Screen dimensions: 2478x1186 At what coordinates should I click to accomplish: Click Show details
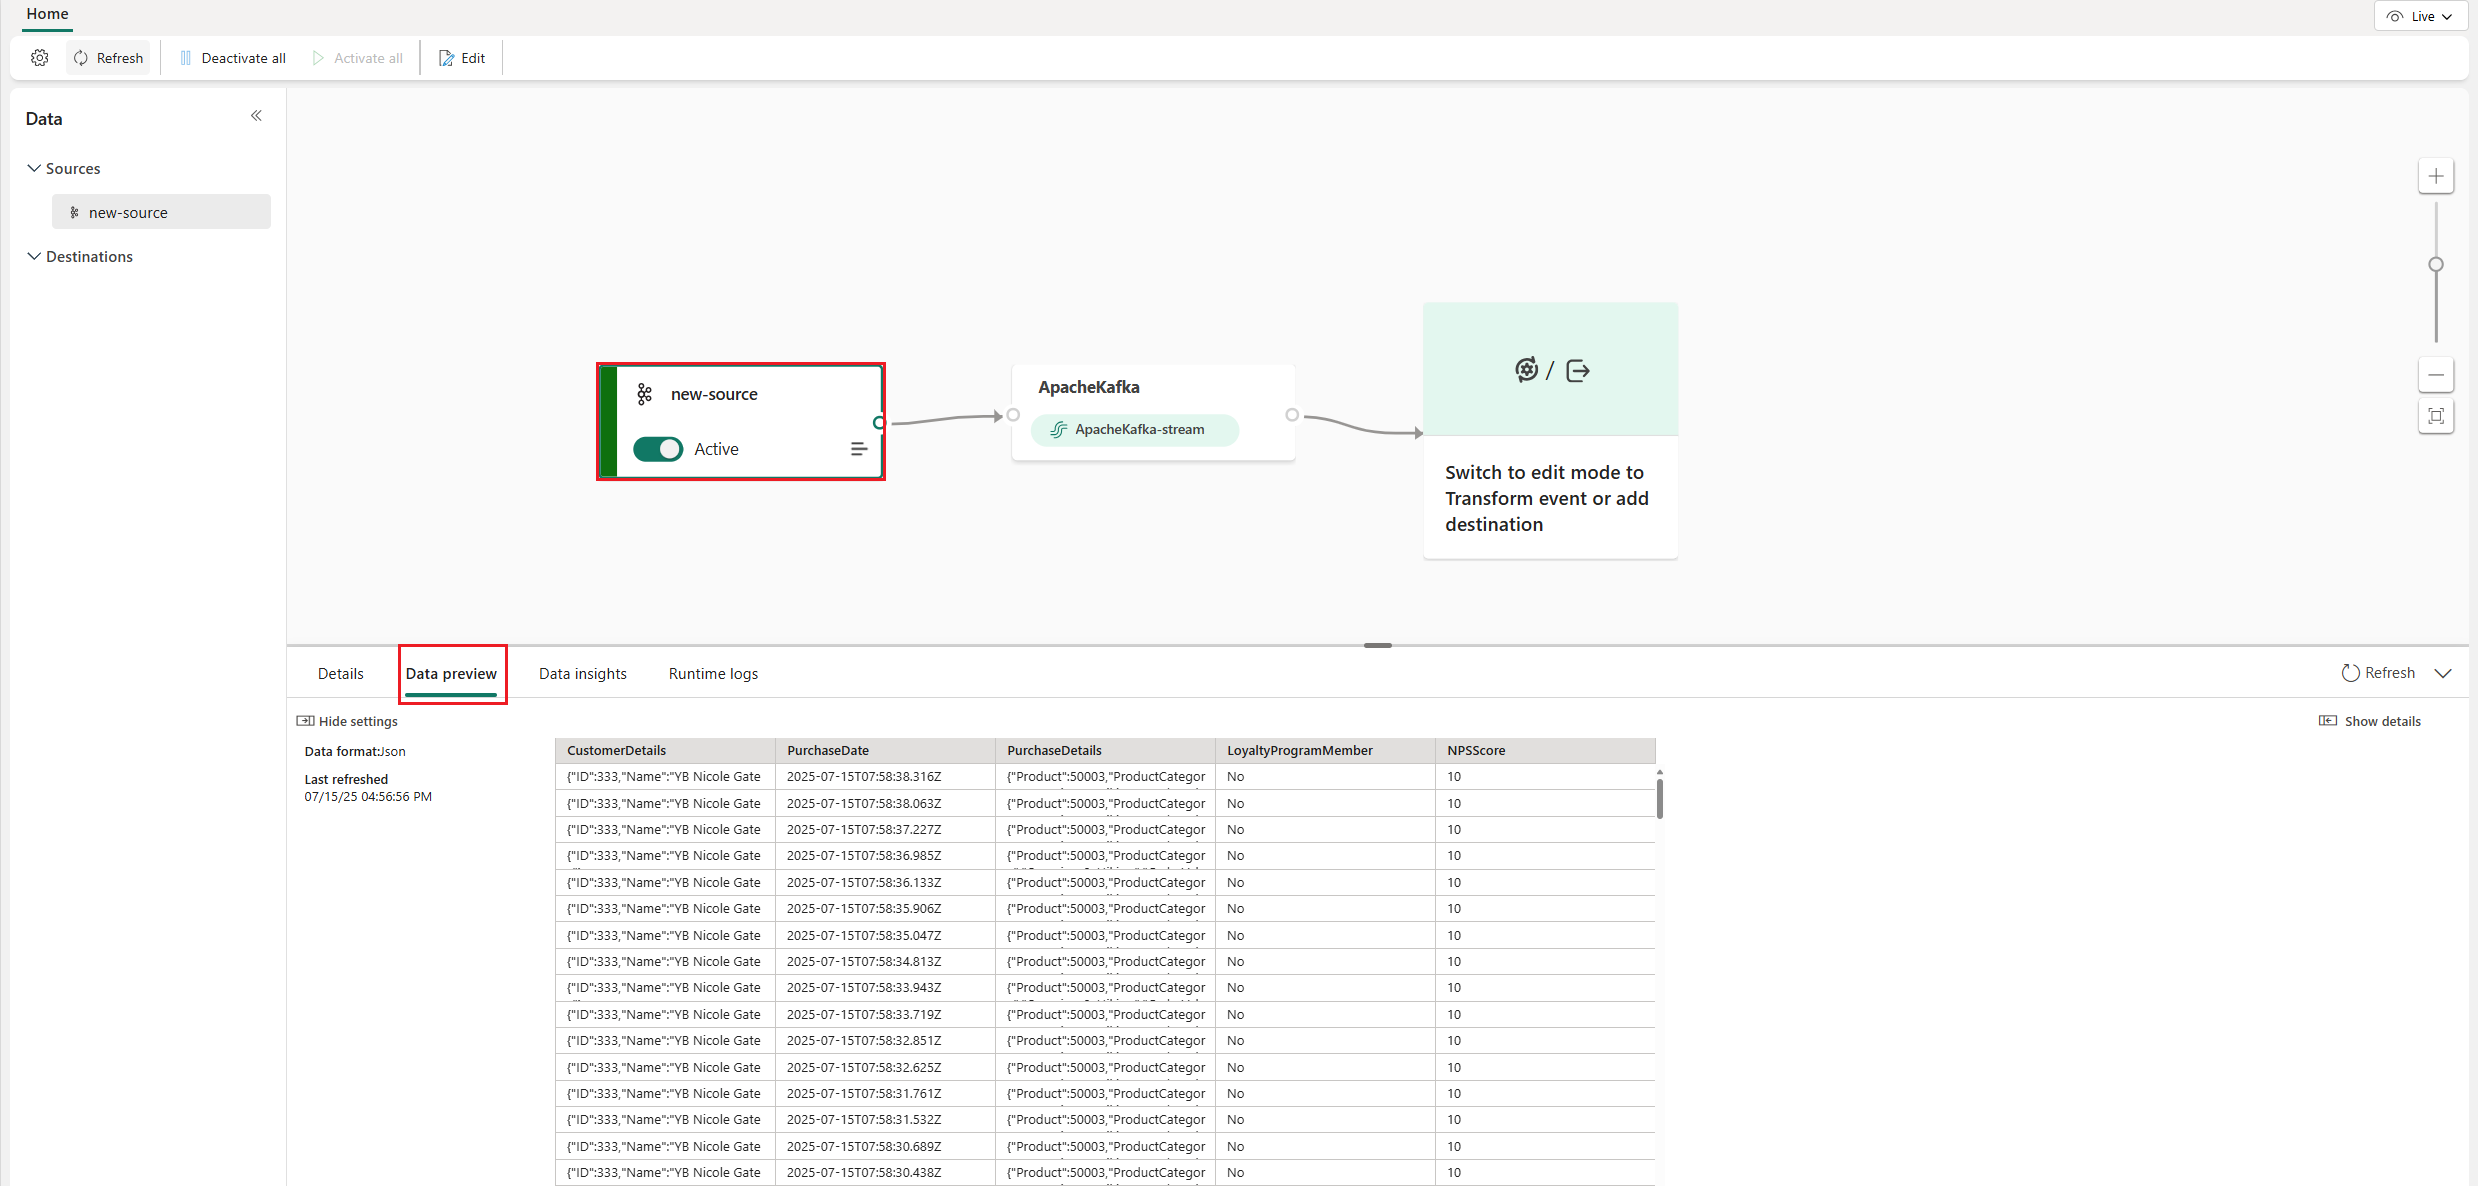tap(2370, 721)
